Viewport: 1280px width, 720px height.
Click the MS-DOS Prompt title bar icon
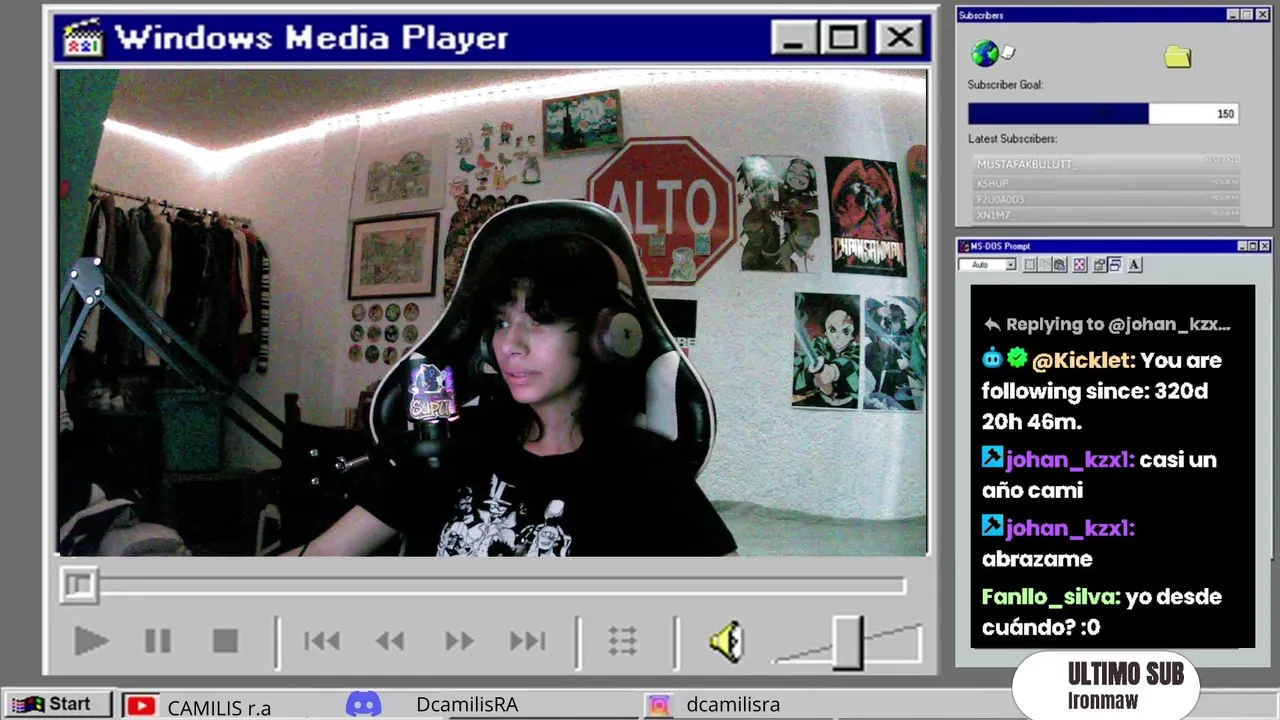click(x=964, y=246)
